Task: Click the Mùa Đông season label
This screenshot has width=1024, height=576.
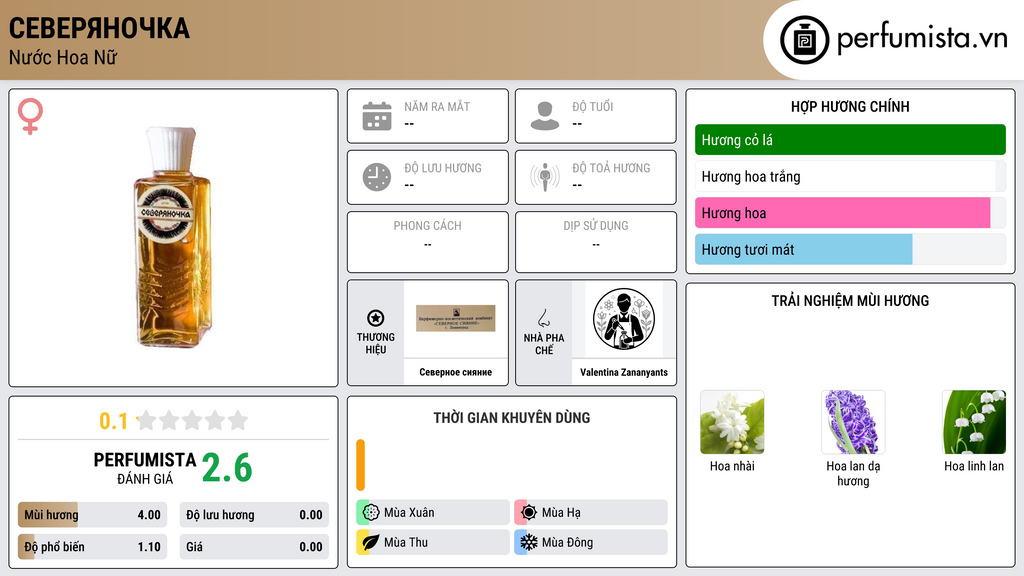Action: click(x=568, y=542)
